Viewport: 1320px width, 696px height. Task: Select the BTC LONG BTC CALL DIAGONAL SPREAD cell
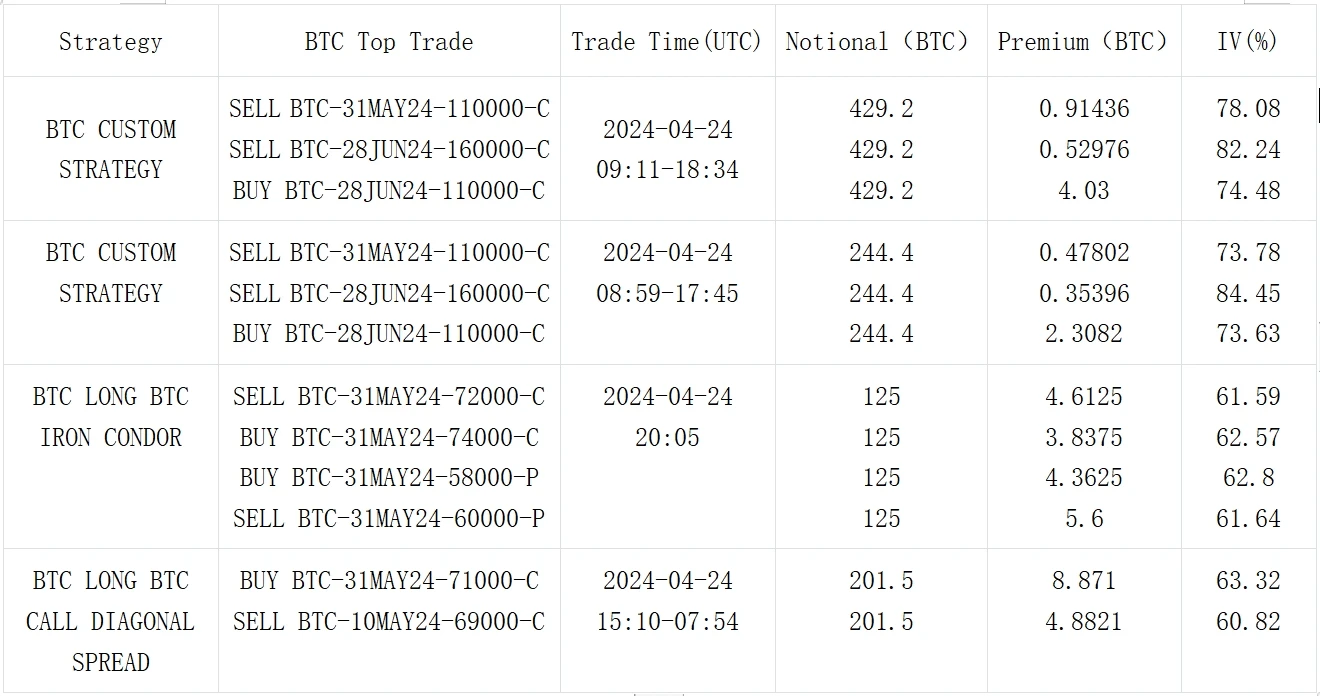click(x=110, y=621)
